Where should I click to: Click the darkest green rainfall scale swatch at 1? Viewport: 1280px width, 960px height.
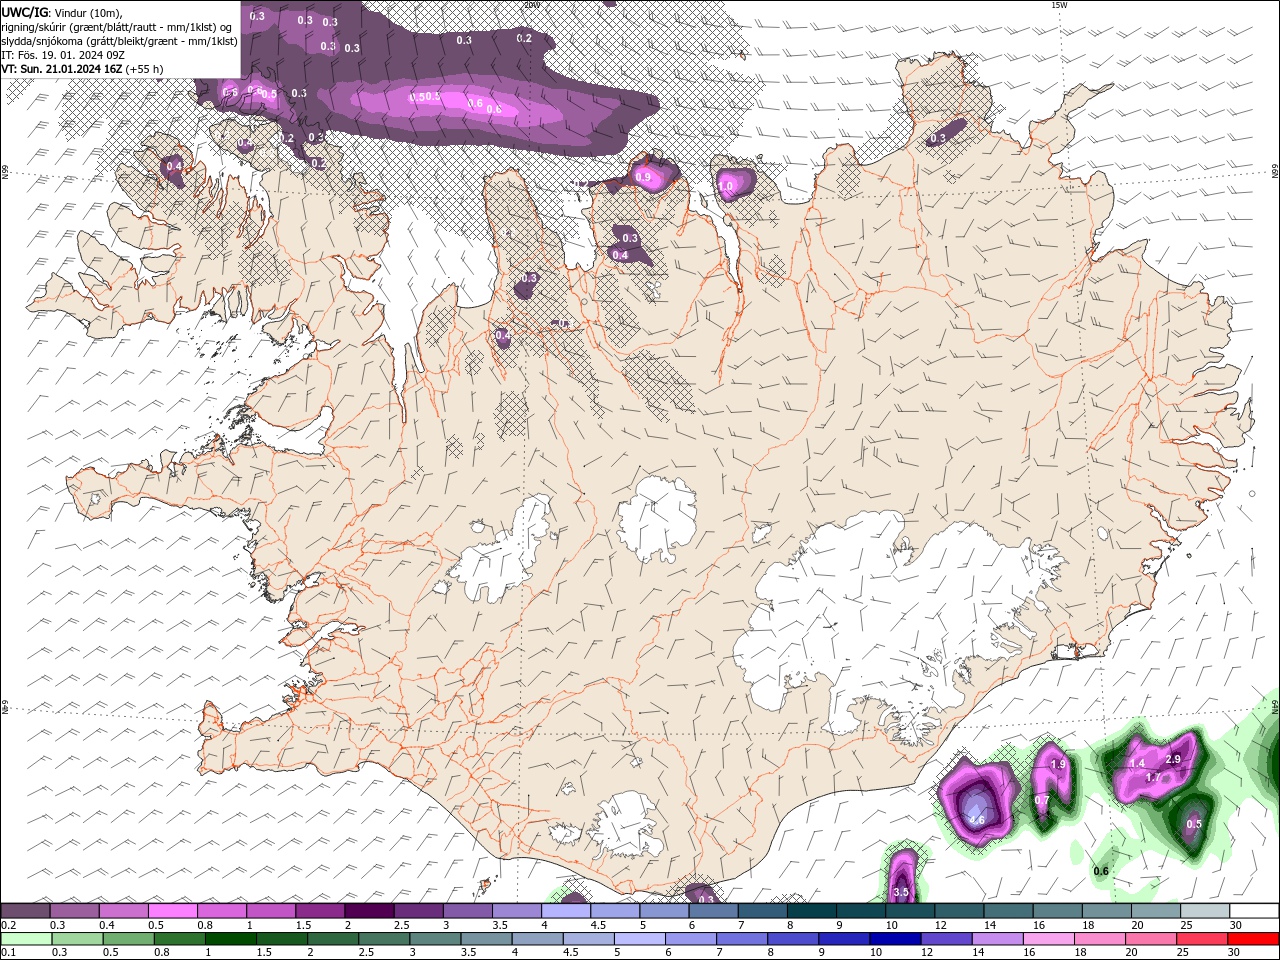coord(231,939)
